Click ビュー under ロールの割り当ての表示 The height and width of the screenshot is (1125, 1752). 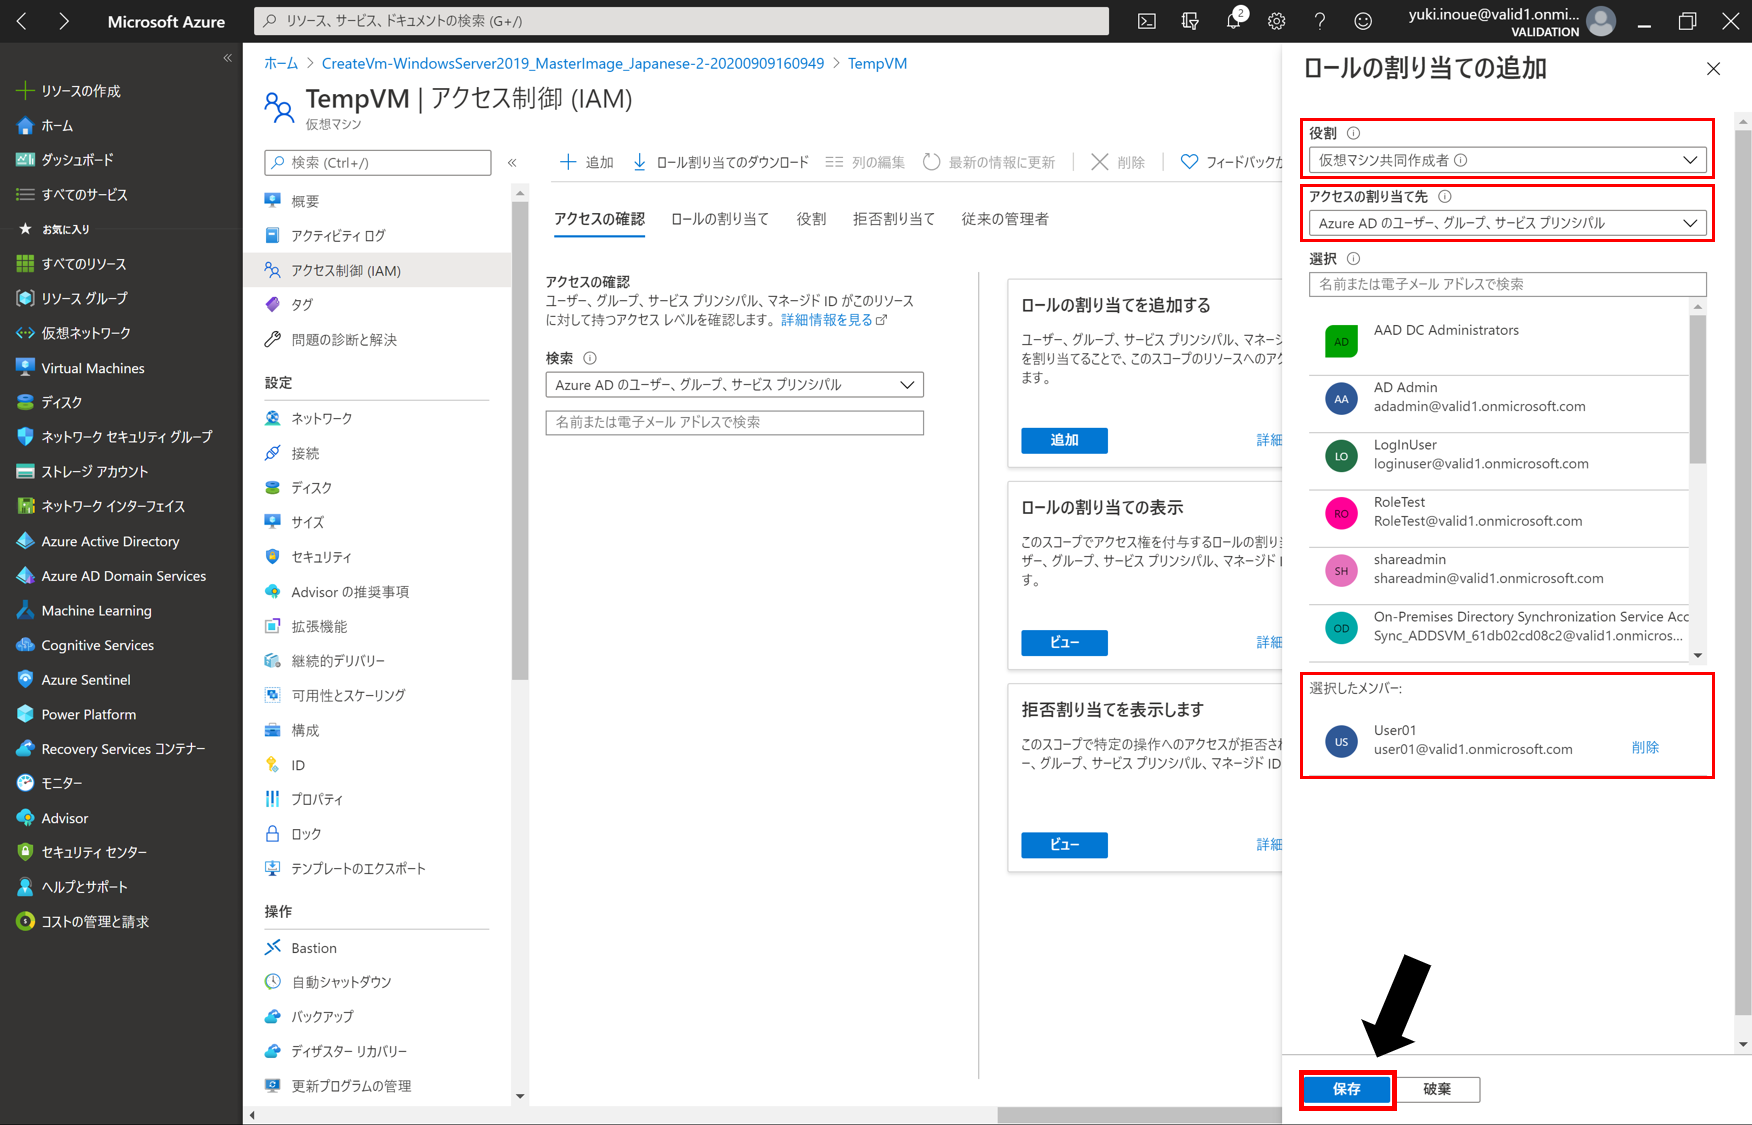tap(1064, 642)
